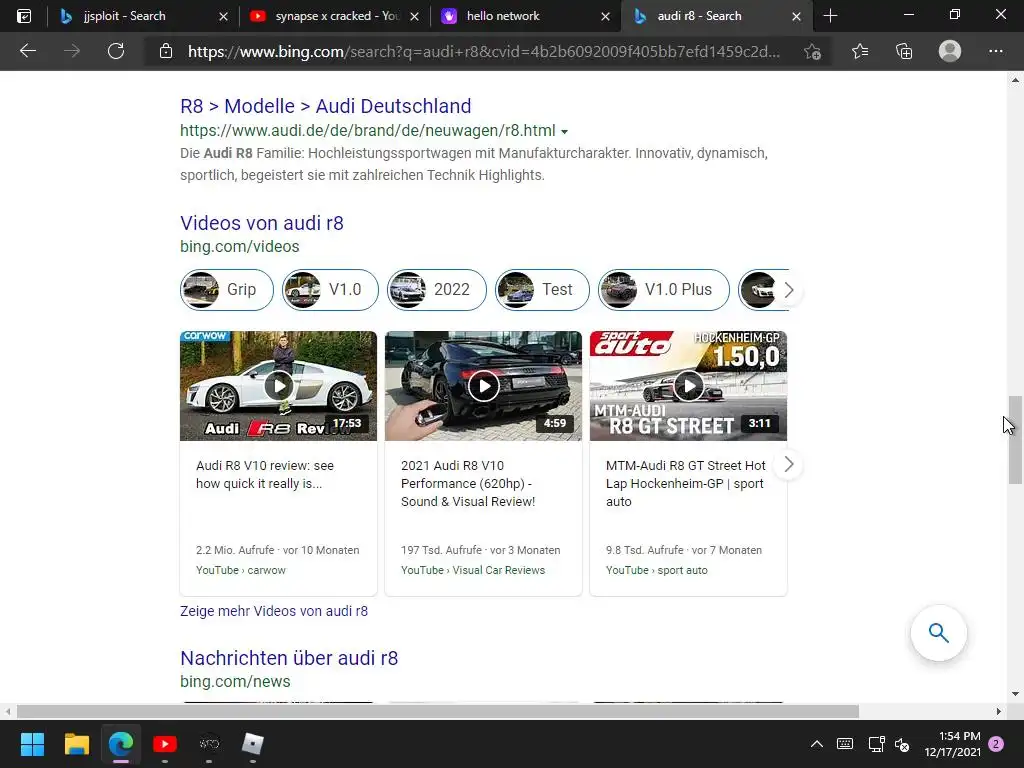Open Roblox icon in taskbar

[253, 744]
